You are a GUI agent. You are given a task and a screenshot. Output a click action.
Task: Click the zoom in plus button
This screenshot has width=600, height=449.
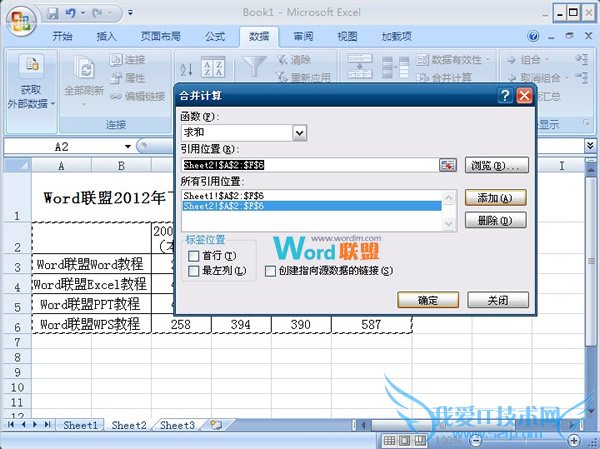(574, 441)
